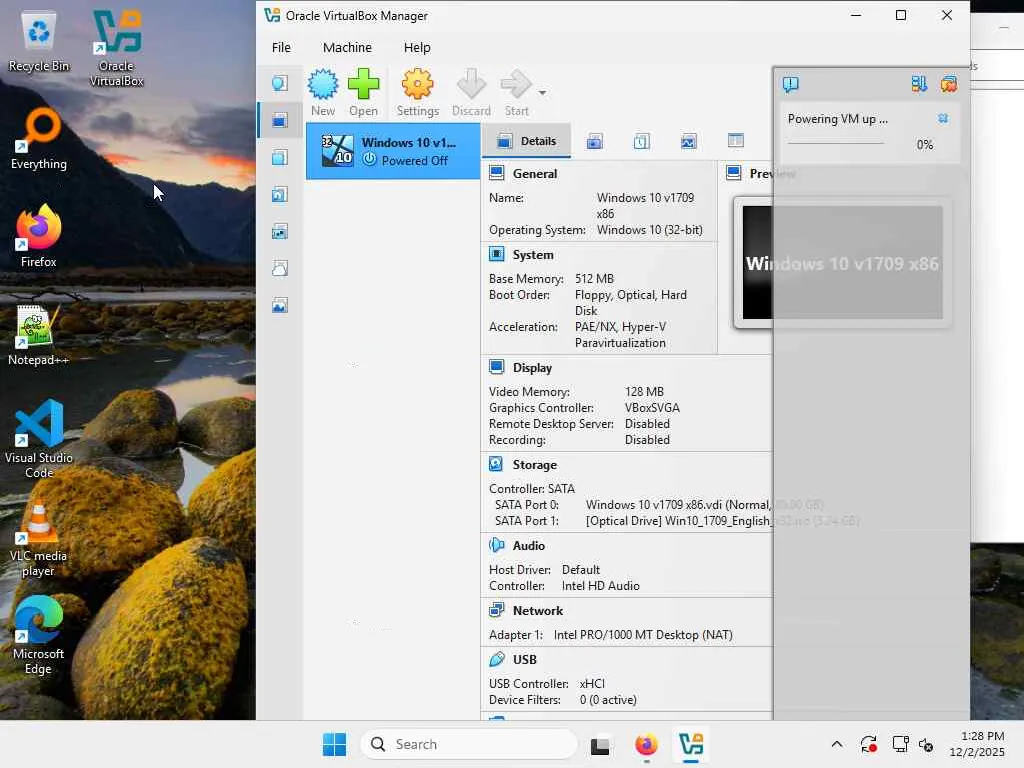Viewport: 1024px width, 768px height.
Task: Cancel the Powering VM up progress
Action: point(942,118)
